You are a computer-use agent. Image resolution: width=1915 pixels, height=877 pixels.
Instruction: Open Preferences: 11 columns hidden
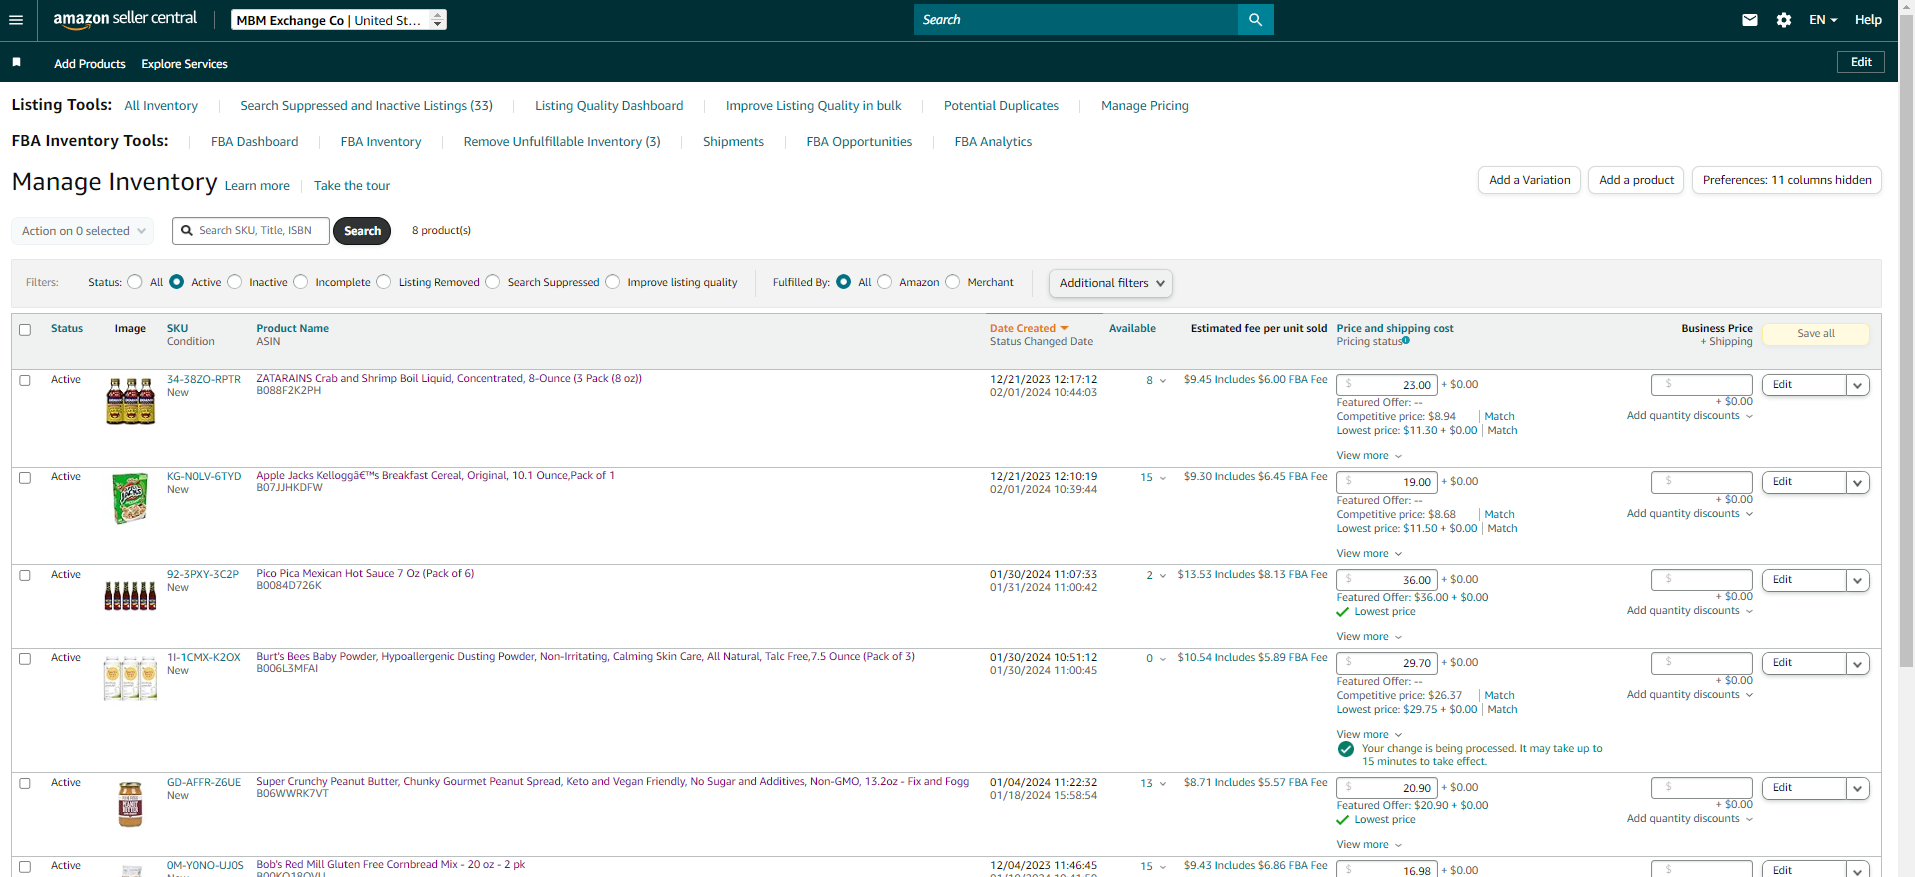click(1787, 180)
